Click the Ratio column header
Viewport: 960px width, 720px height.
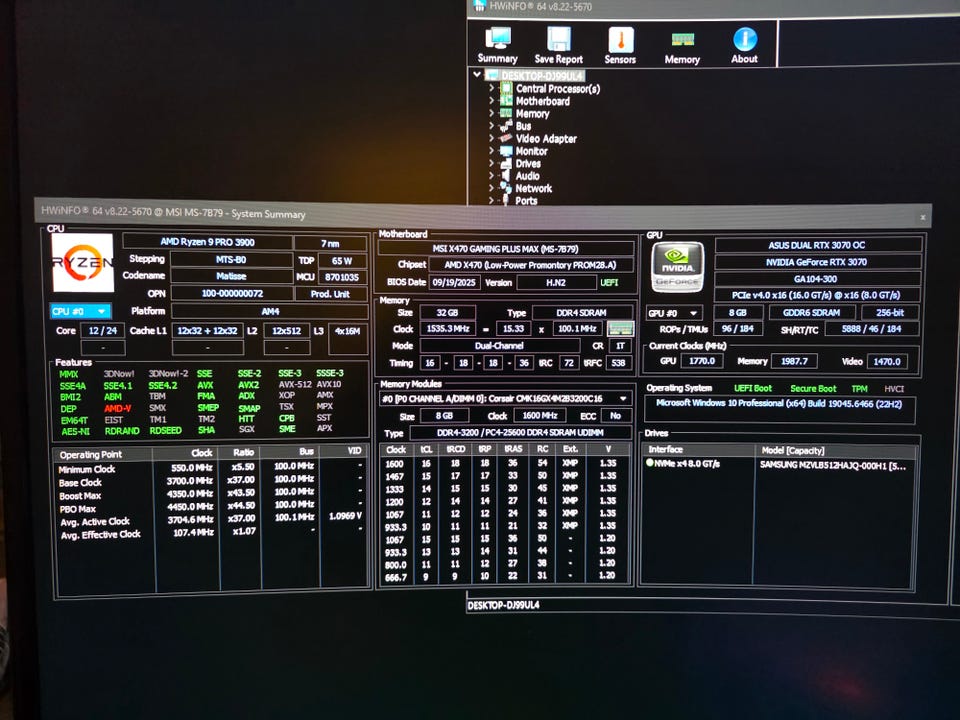tap(239, 452)
